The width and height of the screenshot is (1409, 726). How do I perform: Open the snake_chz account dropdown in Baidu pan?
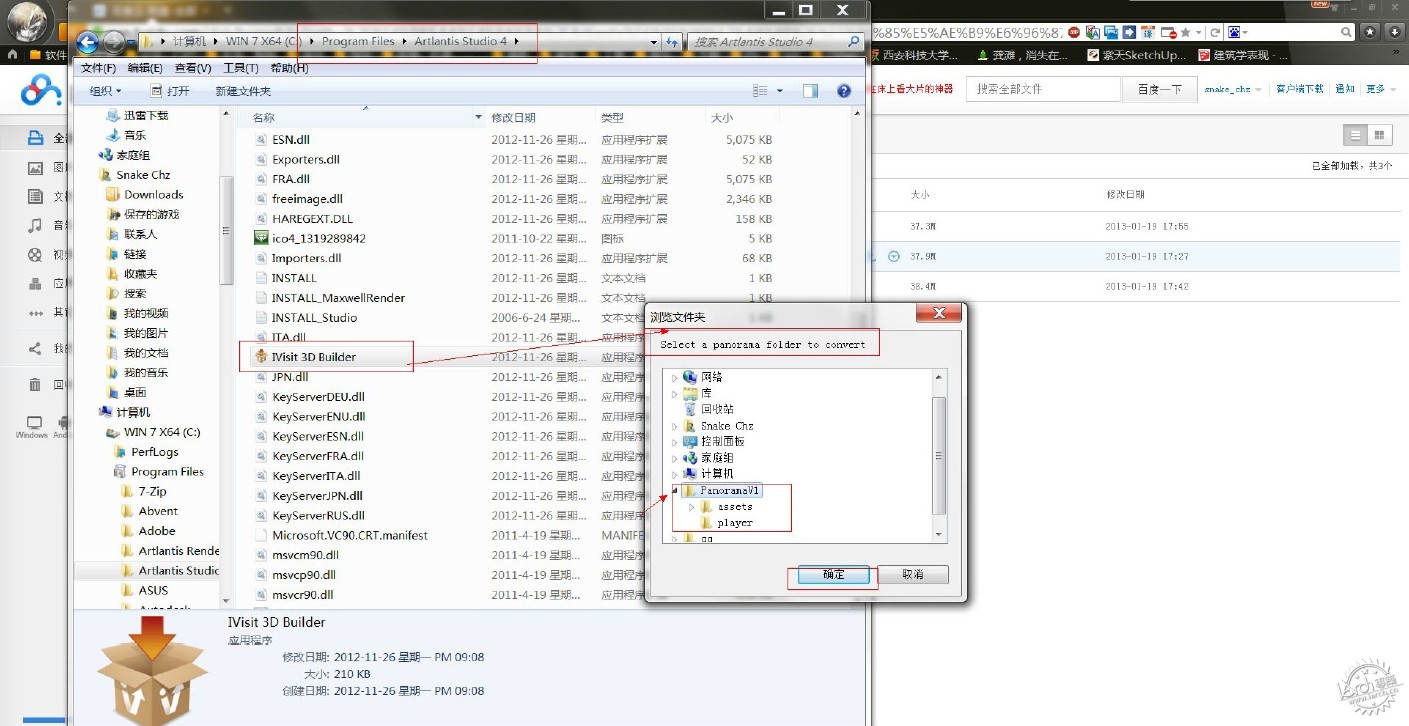tap(1232, 89)
